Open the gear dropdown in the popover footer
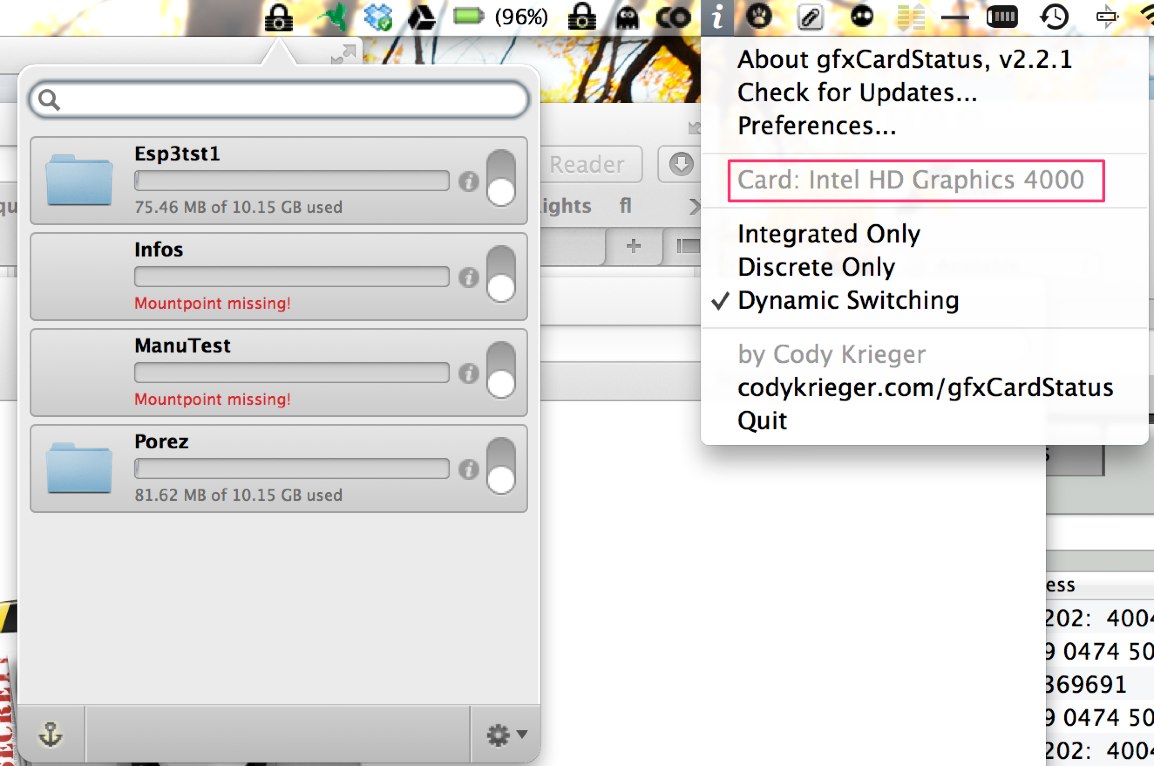The height and width of the screenshot is (766, 1154). click(x=506, y=734)
